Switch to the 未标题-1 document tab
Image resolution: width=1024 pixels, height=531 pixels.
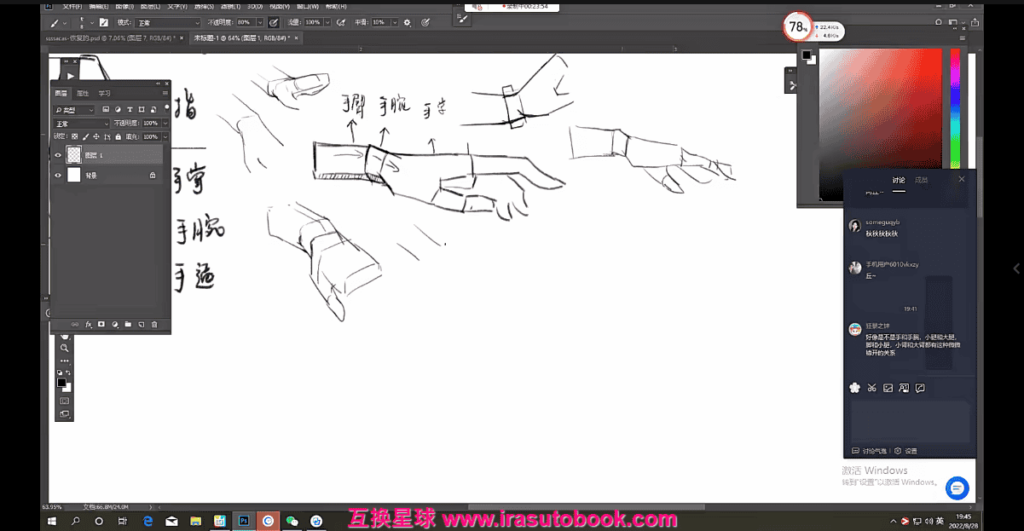(x=228, y=38)
